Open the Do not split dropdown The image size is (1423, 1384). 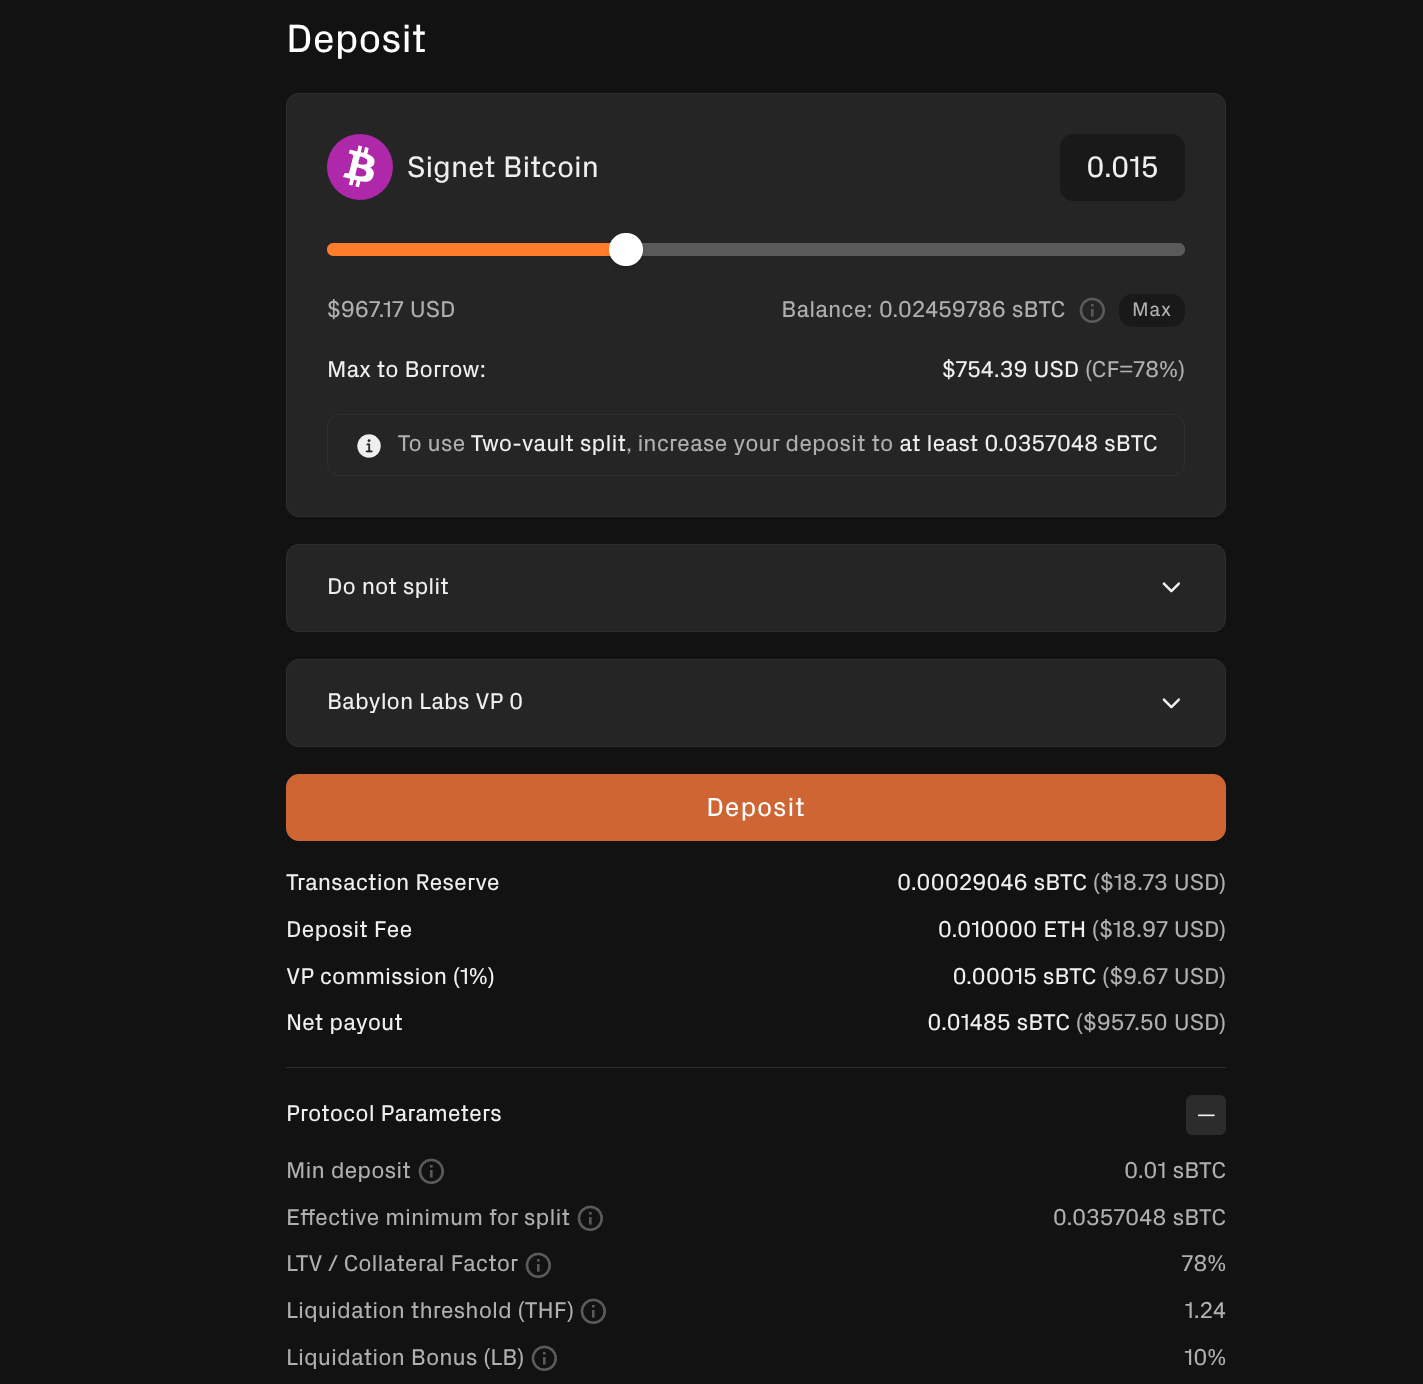pos(756,588)
